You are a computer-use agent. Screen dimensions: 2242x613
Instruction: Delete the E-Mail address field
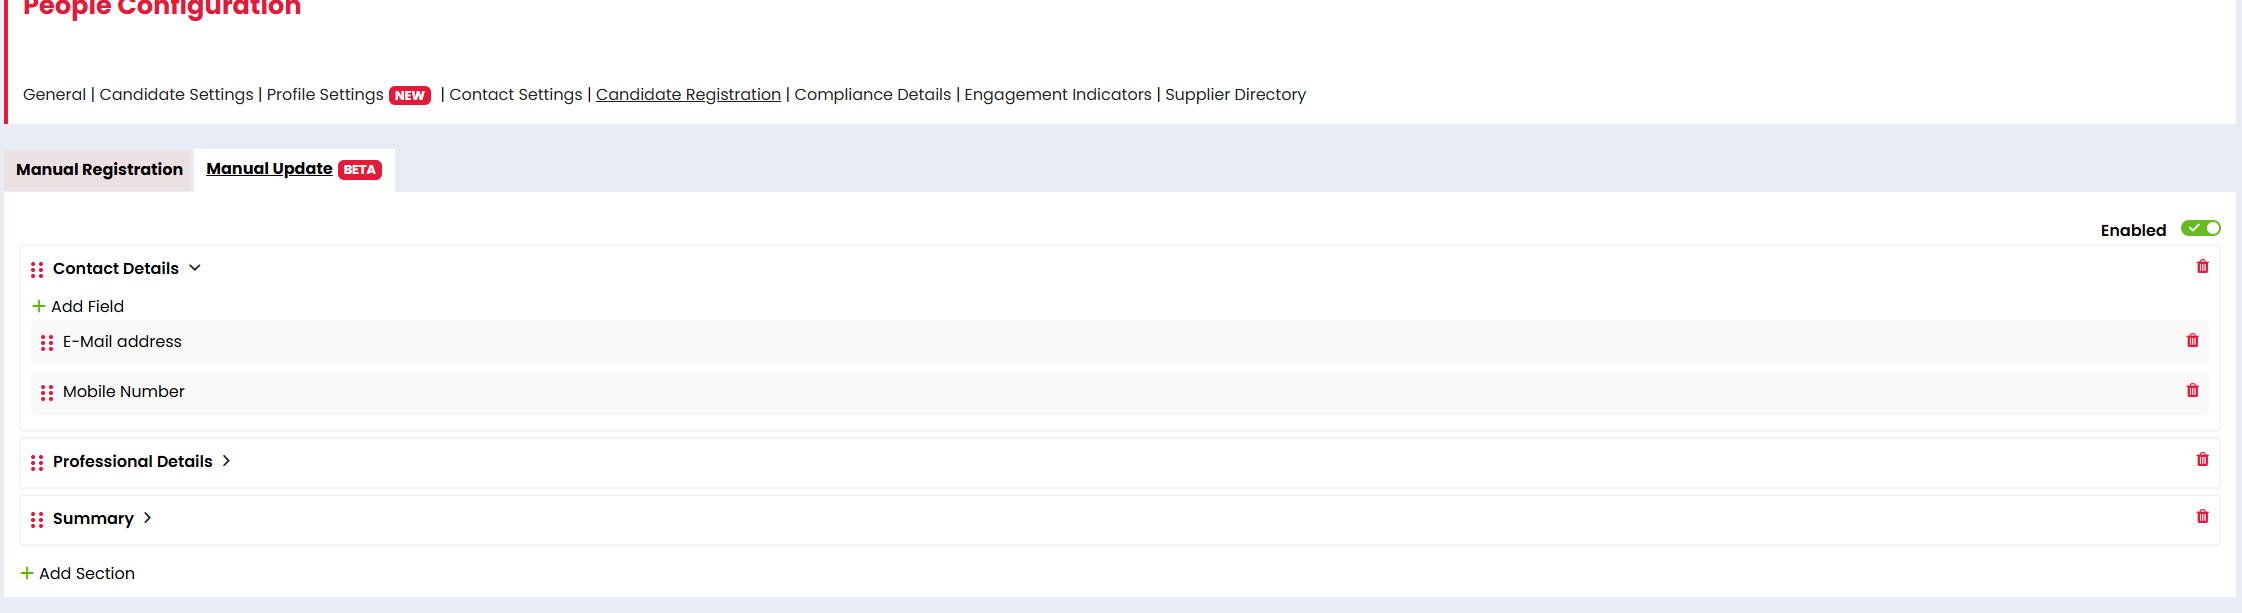2192,341
